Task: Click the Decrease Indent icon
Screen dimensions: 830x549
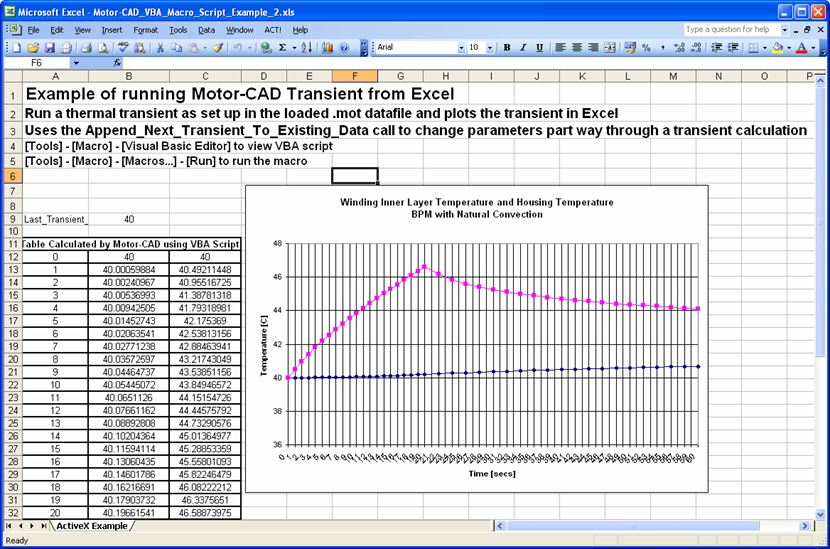Action: pos(717,48)
